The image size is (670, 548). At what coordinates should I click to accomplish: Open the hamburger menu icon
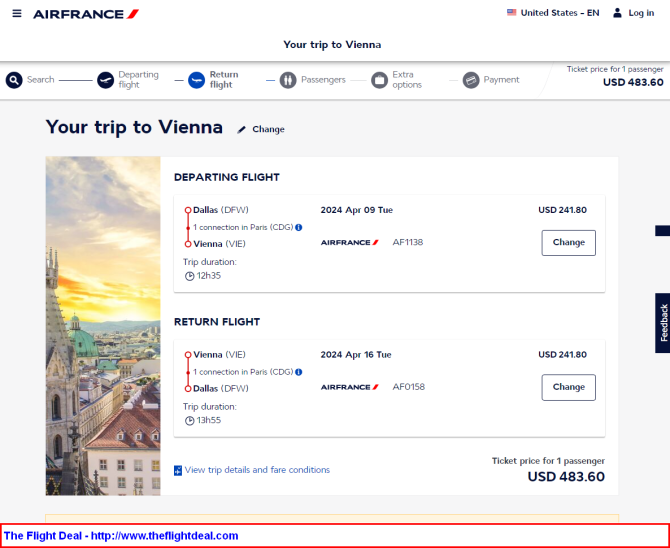click(17, 14)
